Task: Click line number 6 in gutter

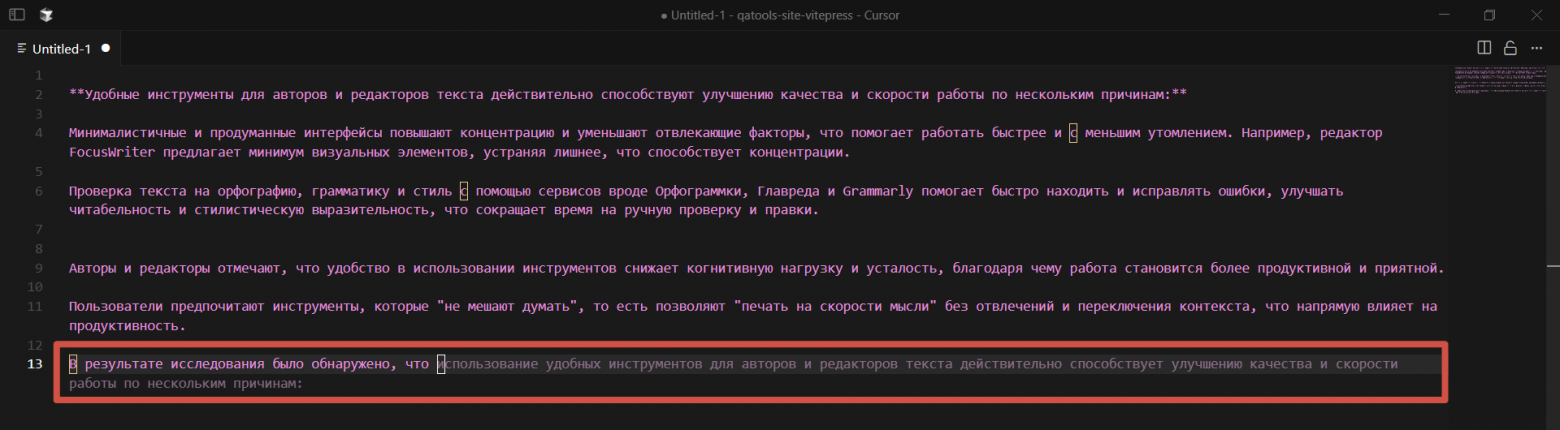Action: click(x=39, y=191)
